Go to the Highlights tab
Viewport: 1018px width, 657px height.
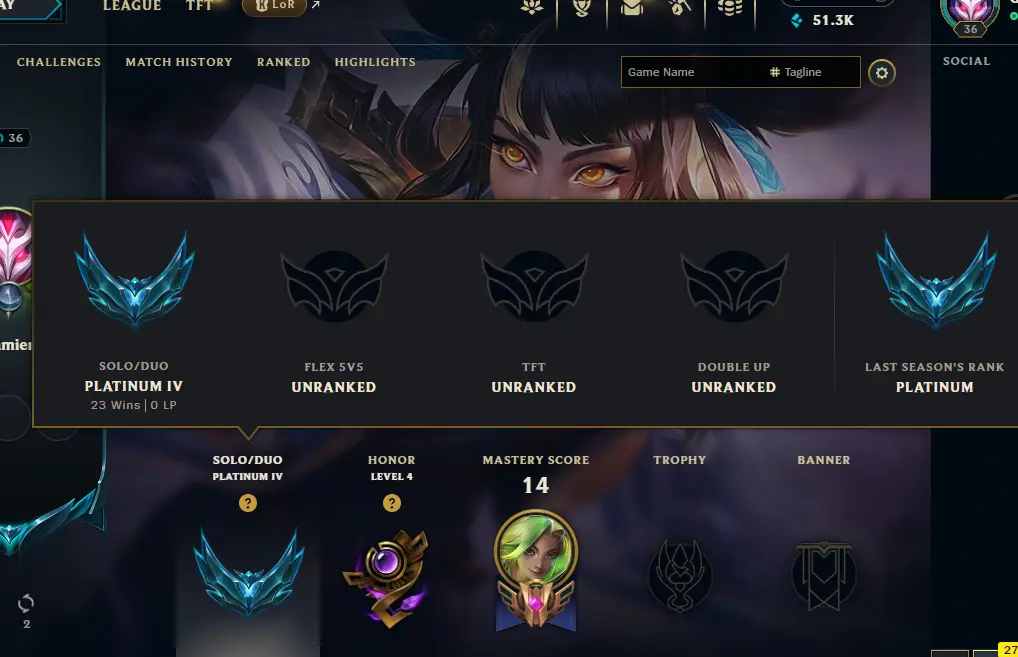tap(375, 62)
